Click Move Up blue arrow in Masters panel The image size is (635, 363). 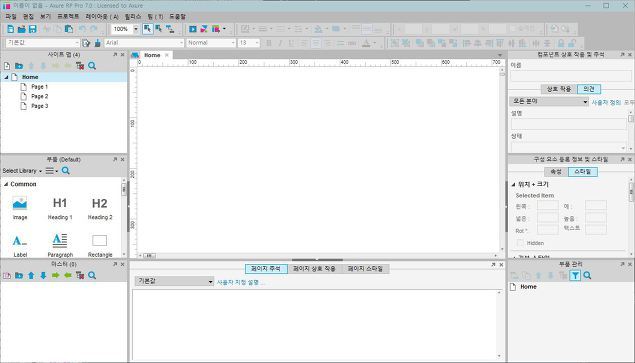pos(31,275)
